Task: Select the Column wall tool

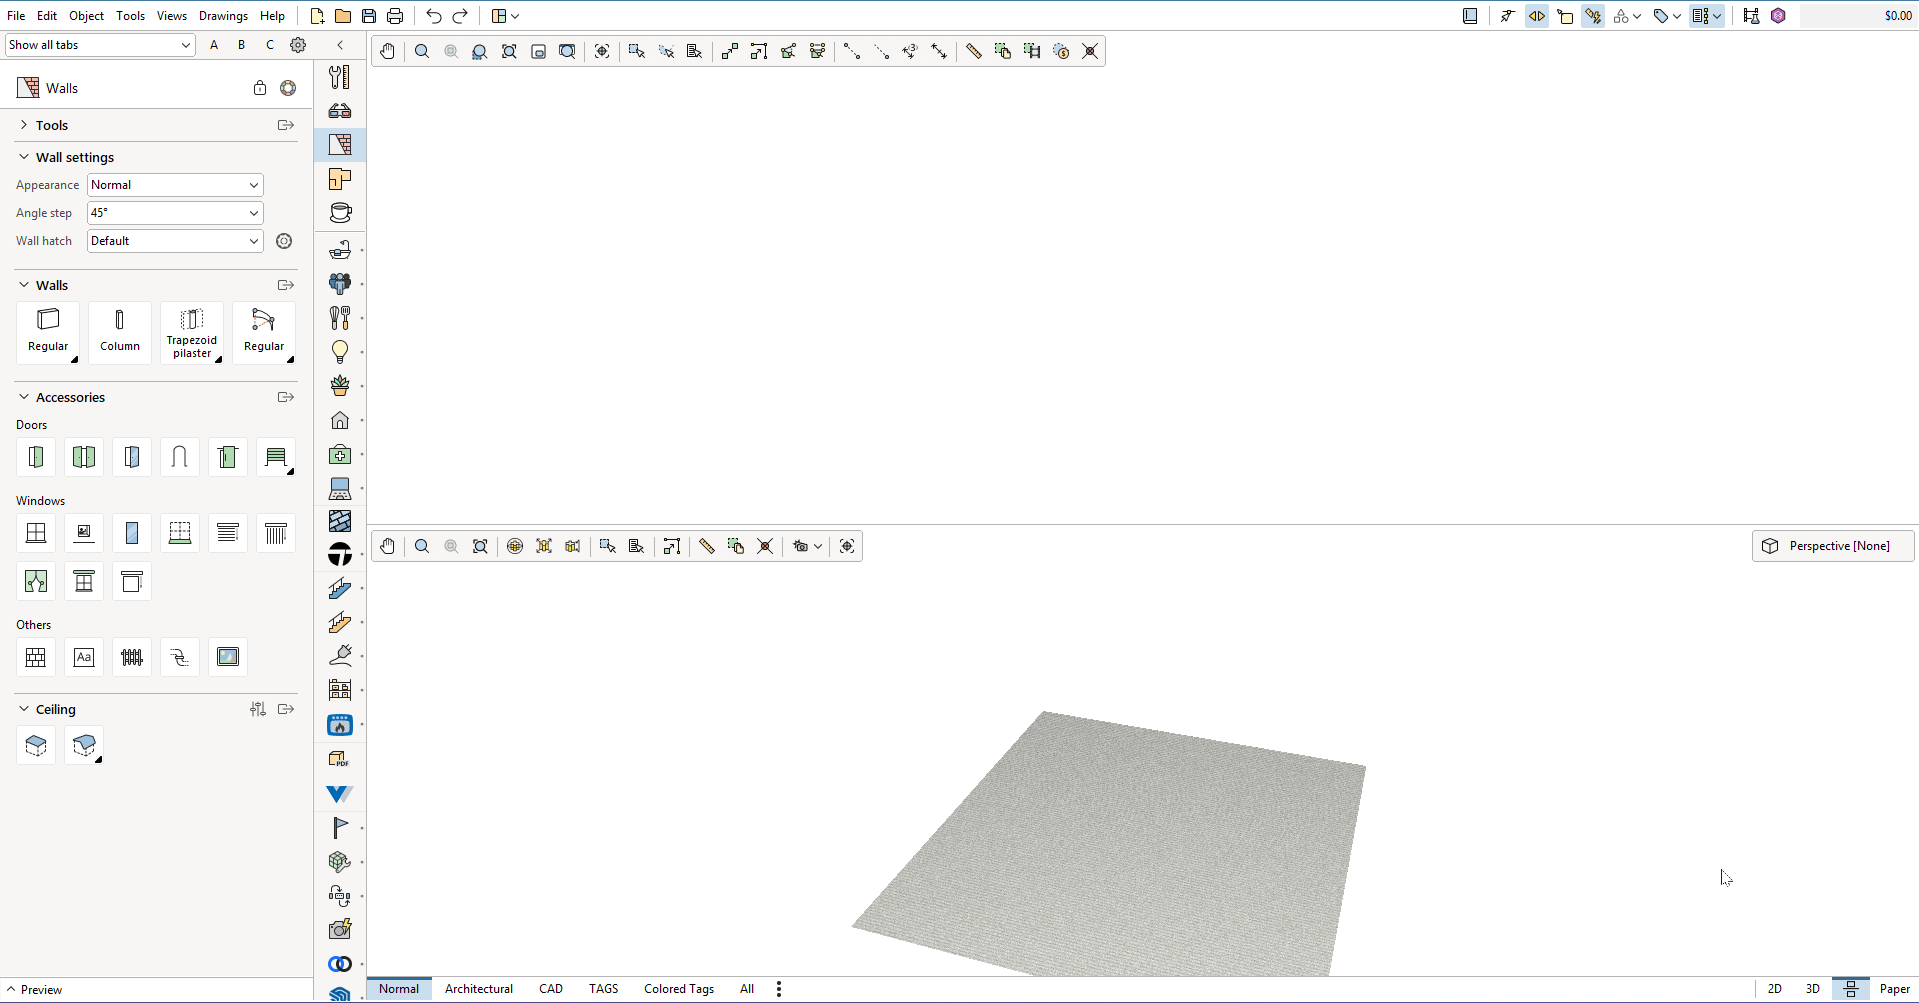Action: 120,332
